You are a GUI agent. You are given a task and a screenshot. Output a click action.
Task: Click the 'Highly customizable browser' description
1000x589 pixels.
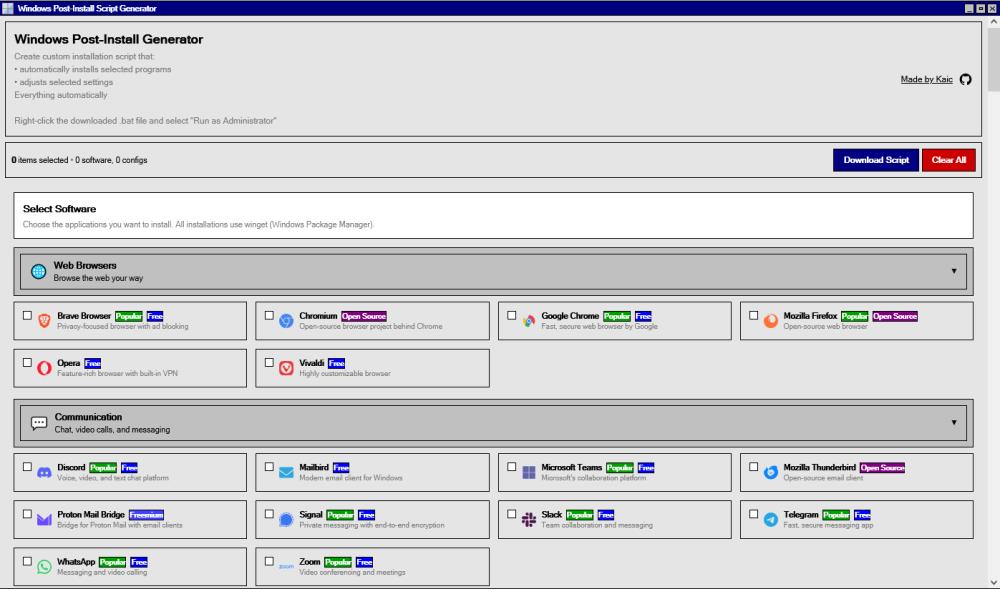click(344, 374)
